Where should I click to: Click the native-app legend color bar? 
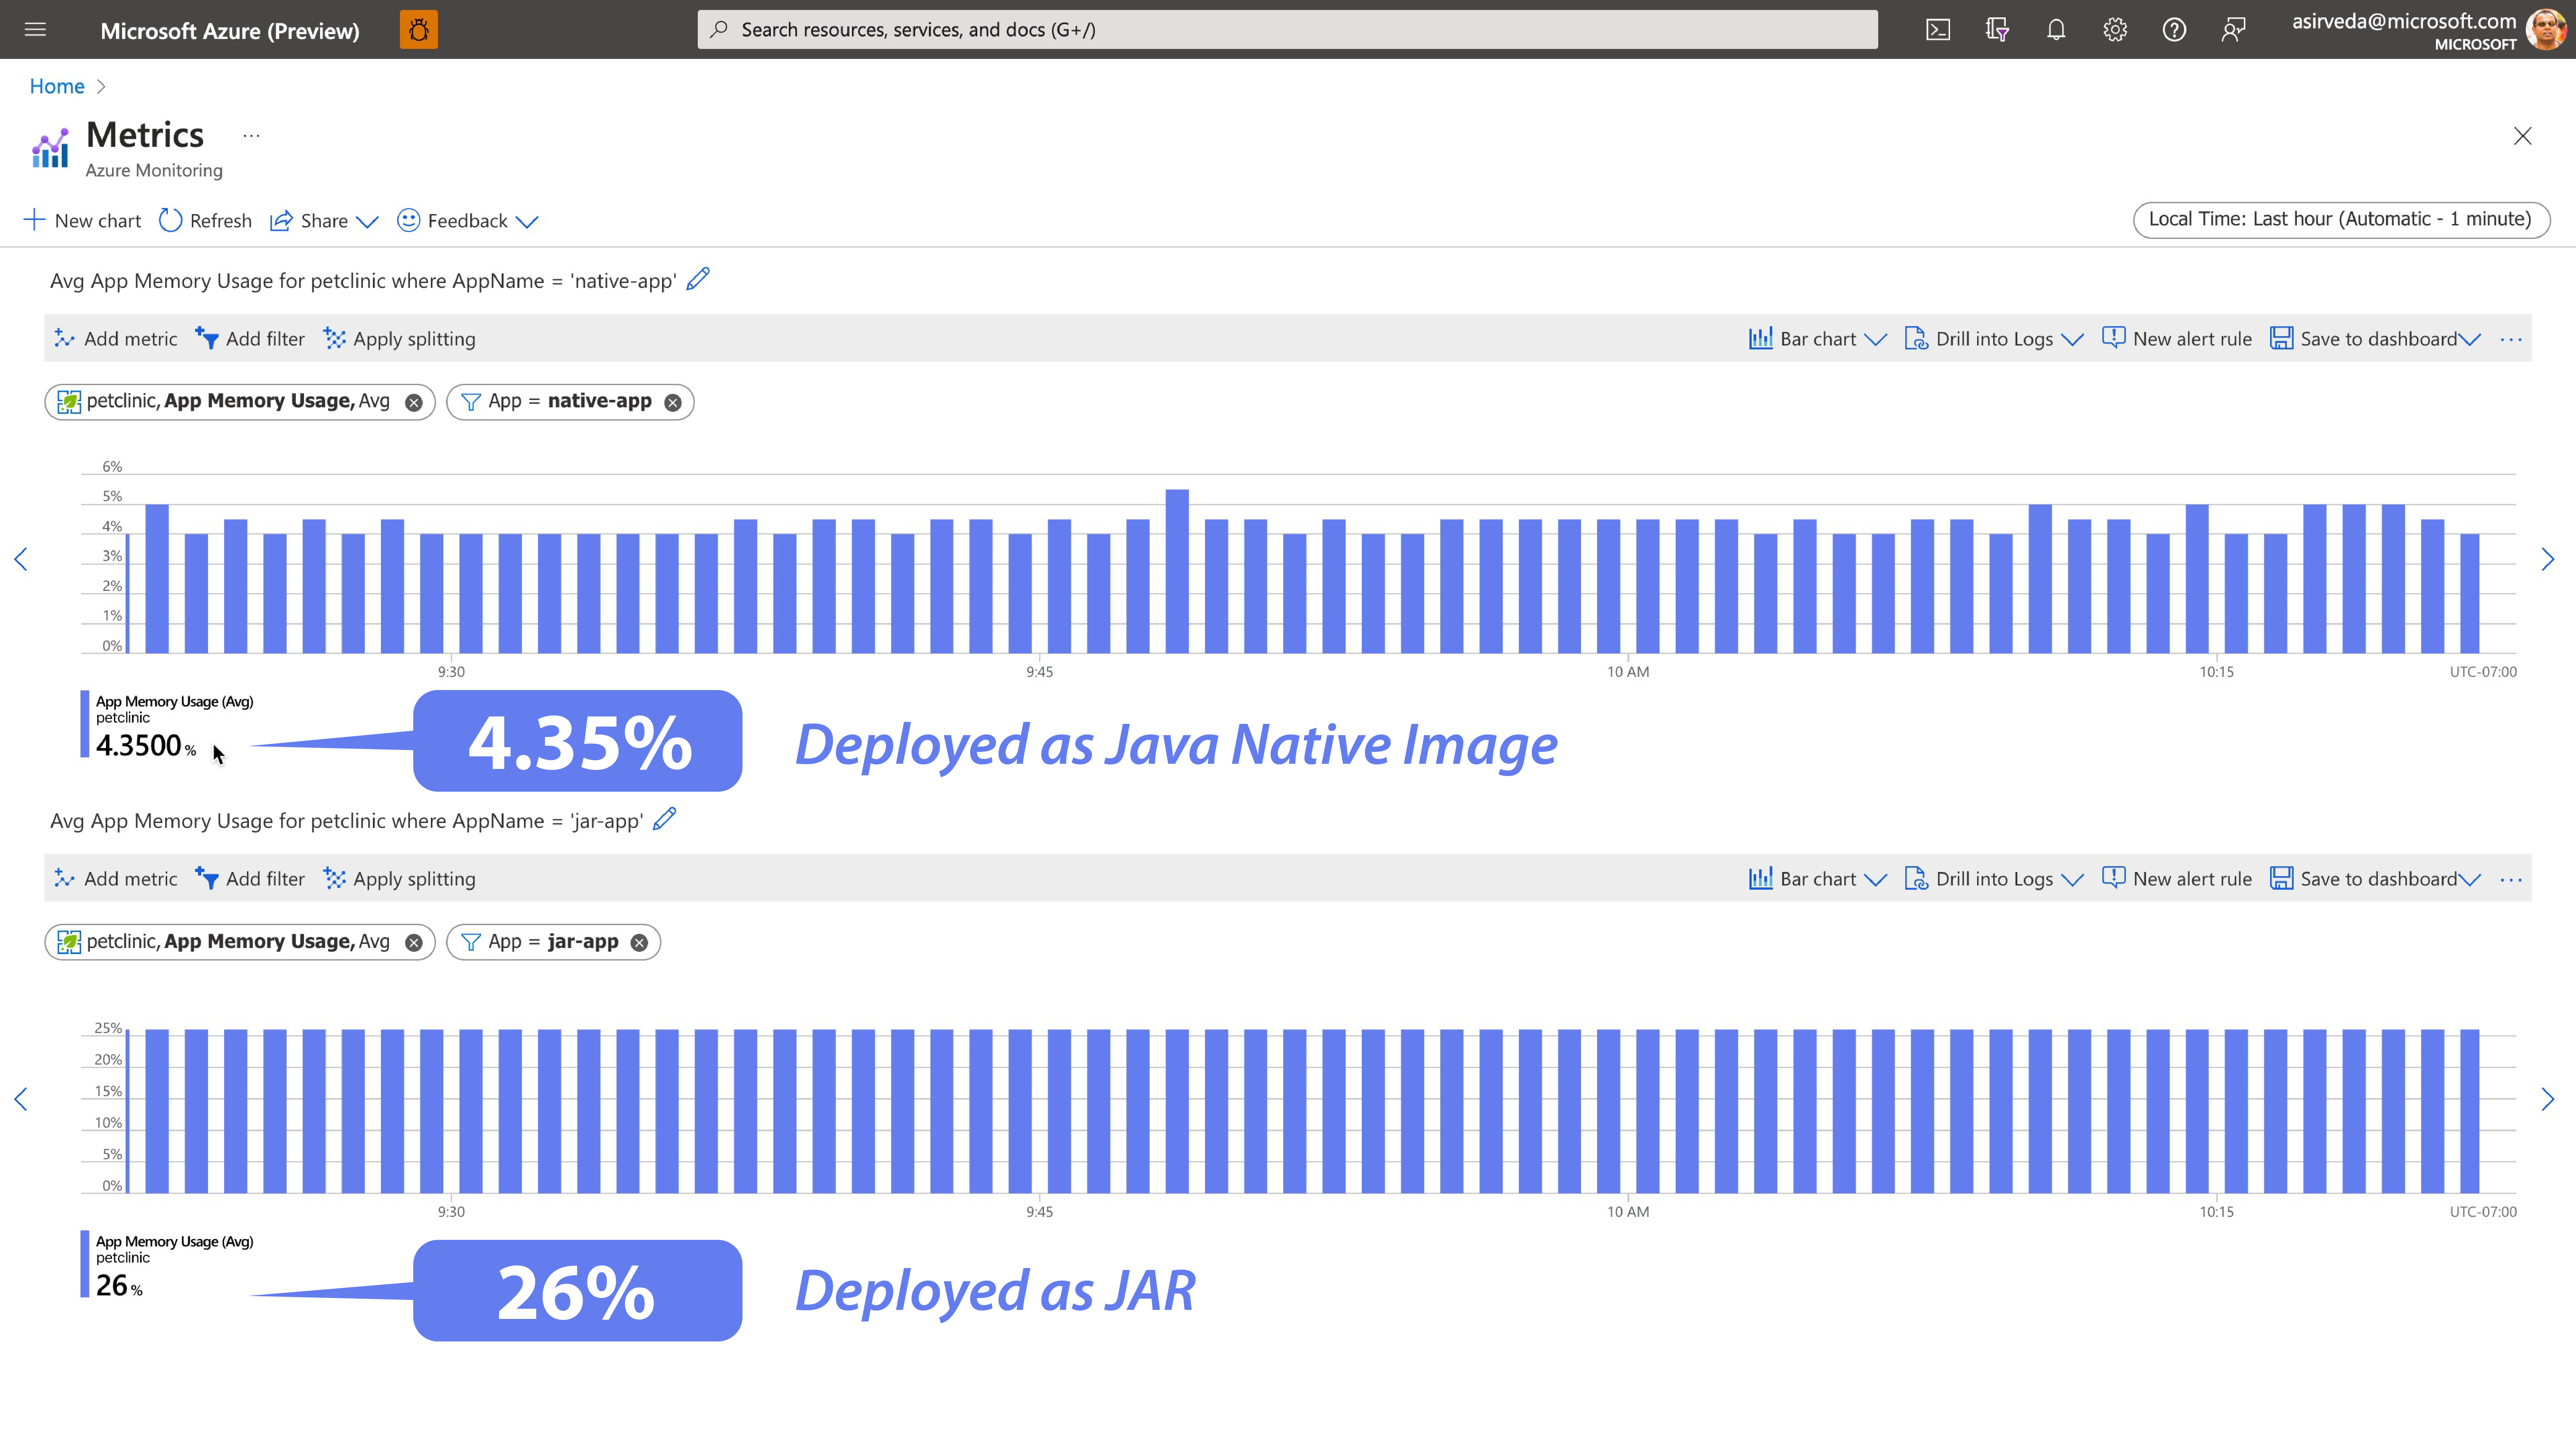tap(85, 724)
